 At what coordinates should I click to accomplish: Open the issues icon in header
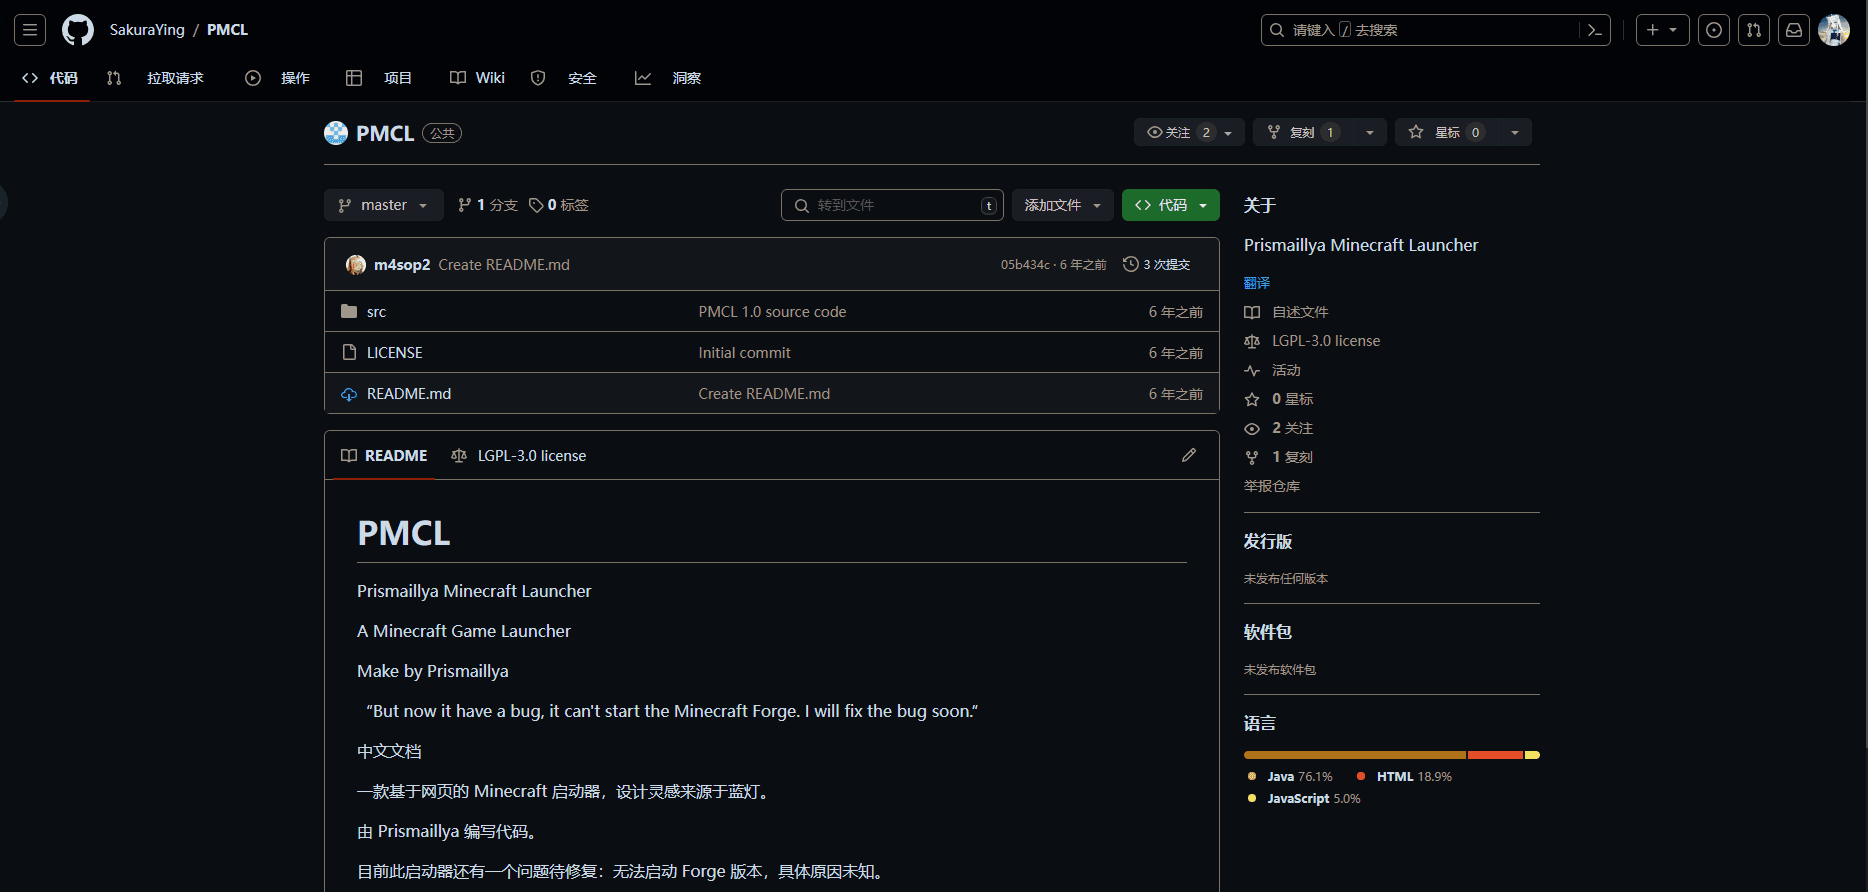click(1714, 30)
